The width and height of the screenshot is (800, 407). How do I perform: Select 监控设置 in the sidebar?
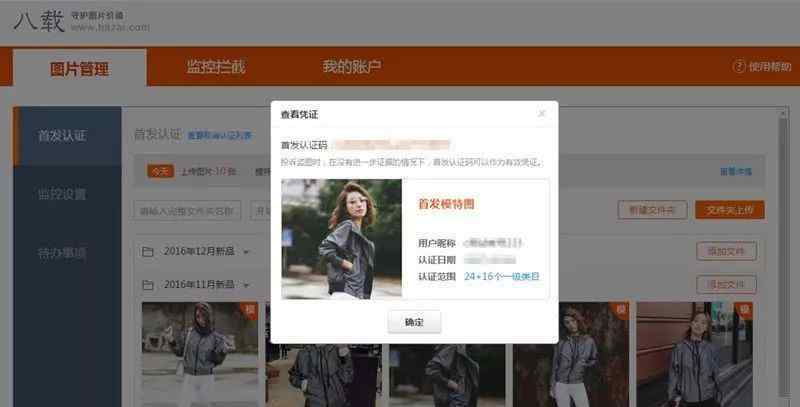[x=62, y=194]
